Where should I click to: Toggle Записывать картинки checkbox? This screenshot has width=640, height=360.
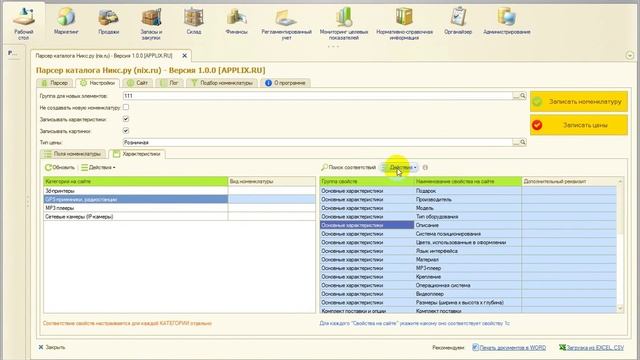coord(126,131)
